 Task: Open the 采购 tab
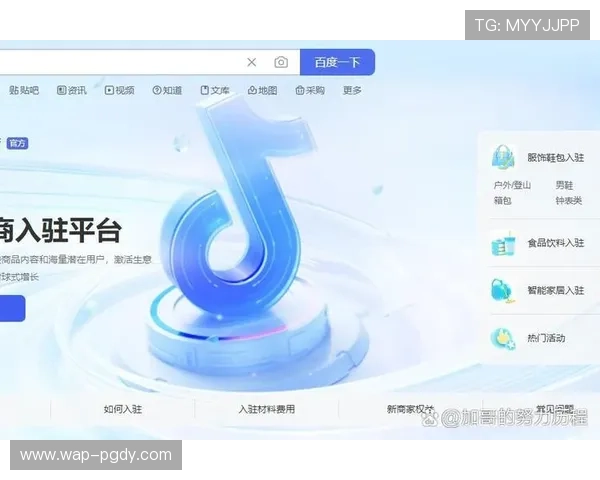[x=310, y=90]
